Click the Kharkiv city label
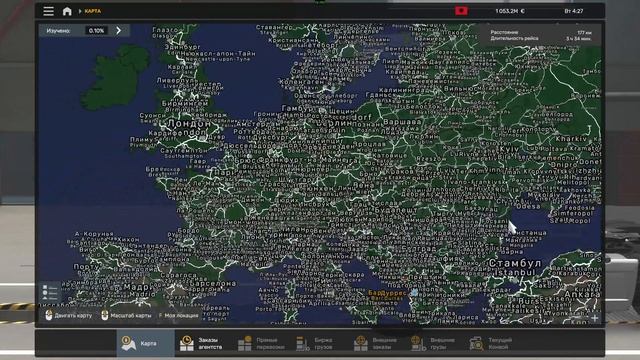 571,139
